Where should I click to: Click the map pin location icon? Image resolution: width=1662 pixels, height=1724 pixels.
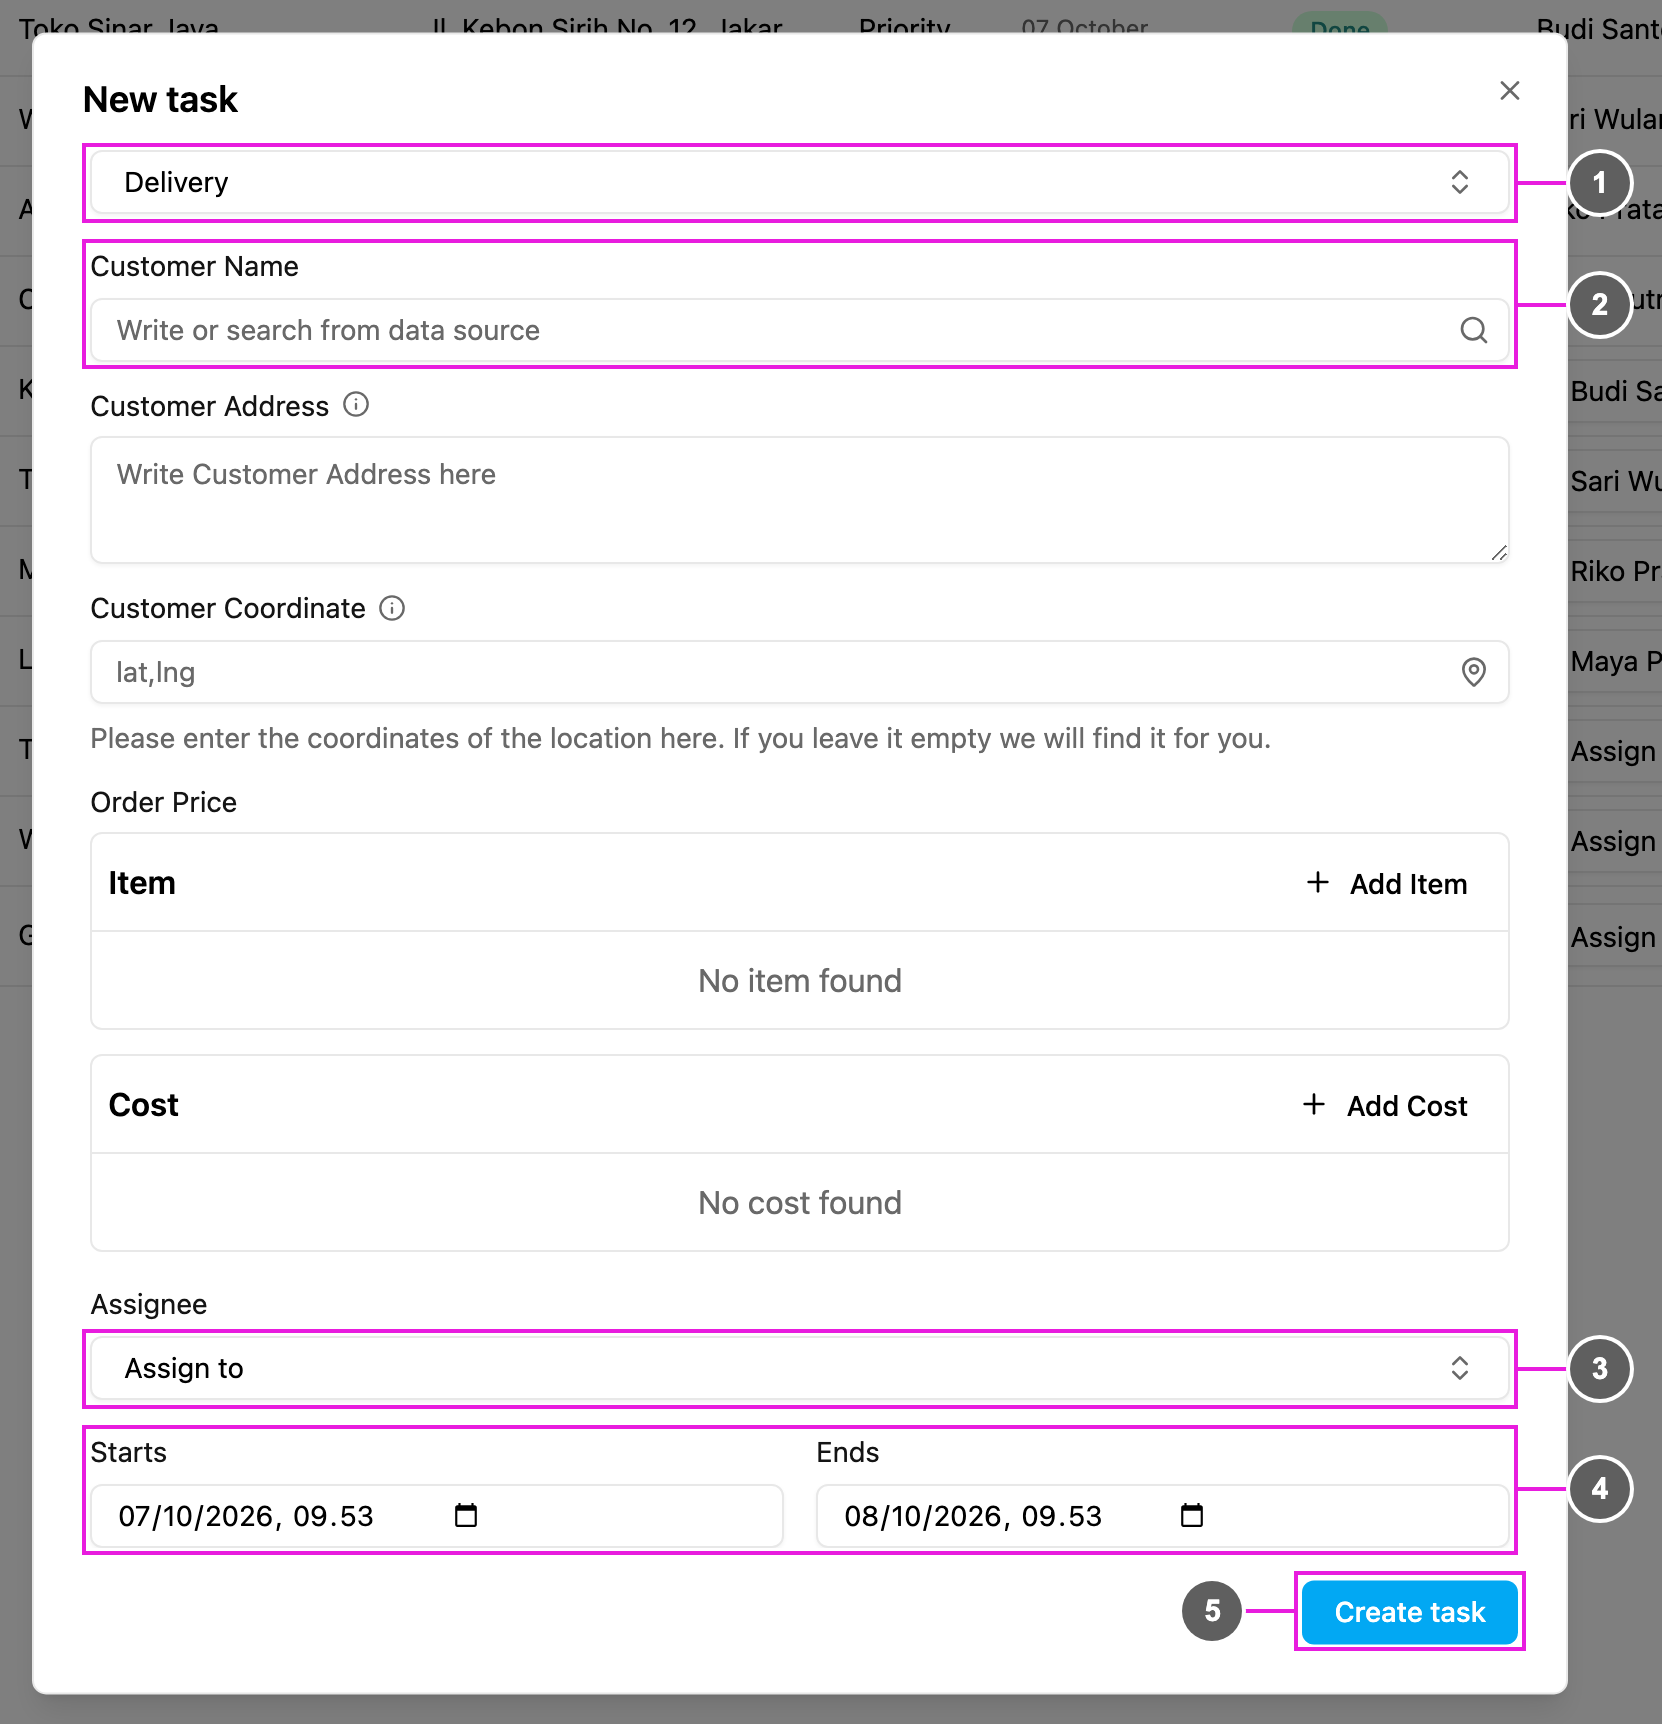click(1473, 672)
